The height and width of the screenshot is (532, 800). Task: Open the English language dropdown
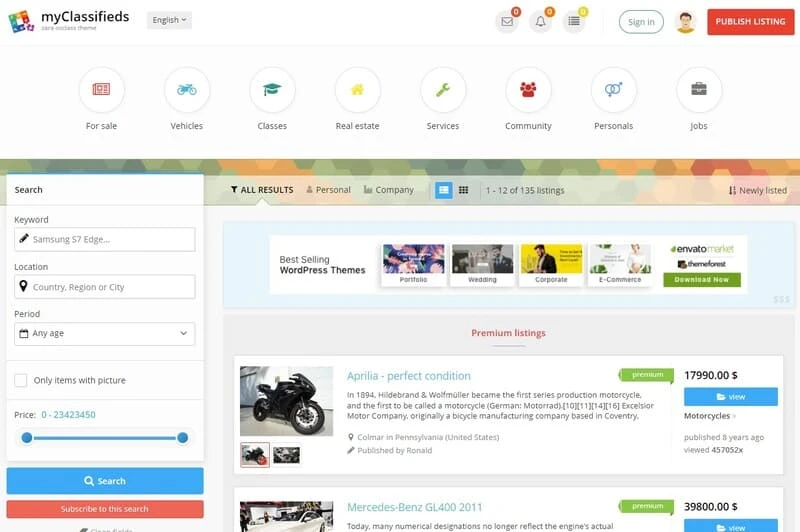(x=169, y=20)
